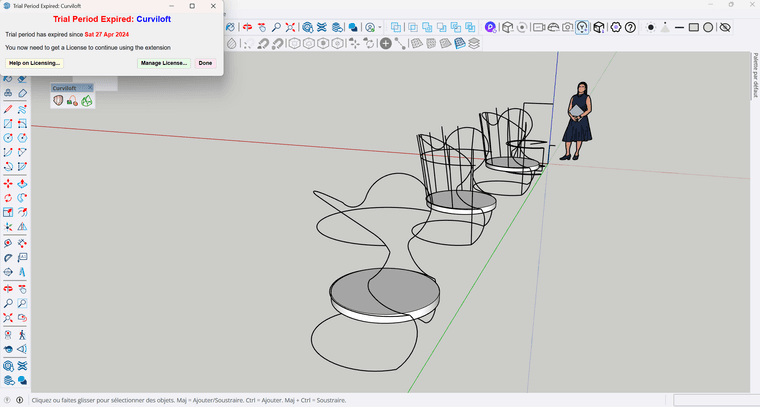Click the Done button in Curviloft dialog

click(x=205, y=63)
